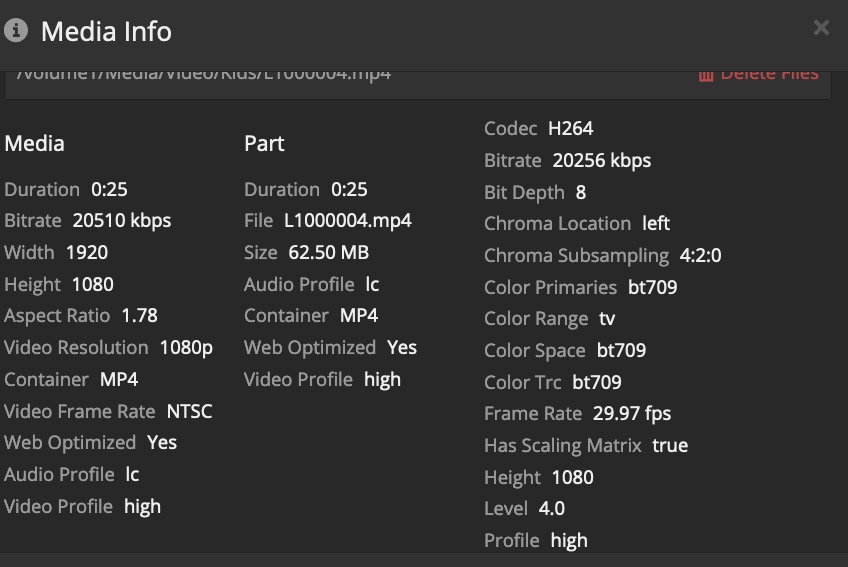Select the Aspect Ratio 1.78 value
Image resolution: width=848 pixels, height=567 pixels.
click(x=139, y=315)
